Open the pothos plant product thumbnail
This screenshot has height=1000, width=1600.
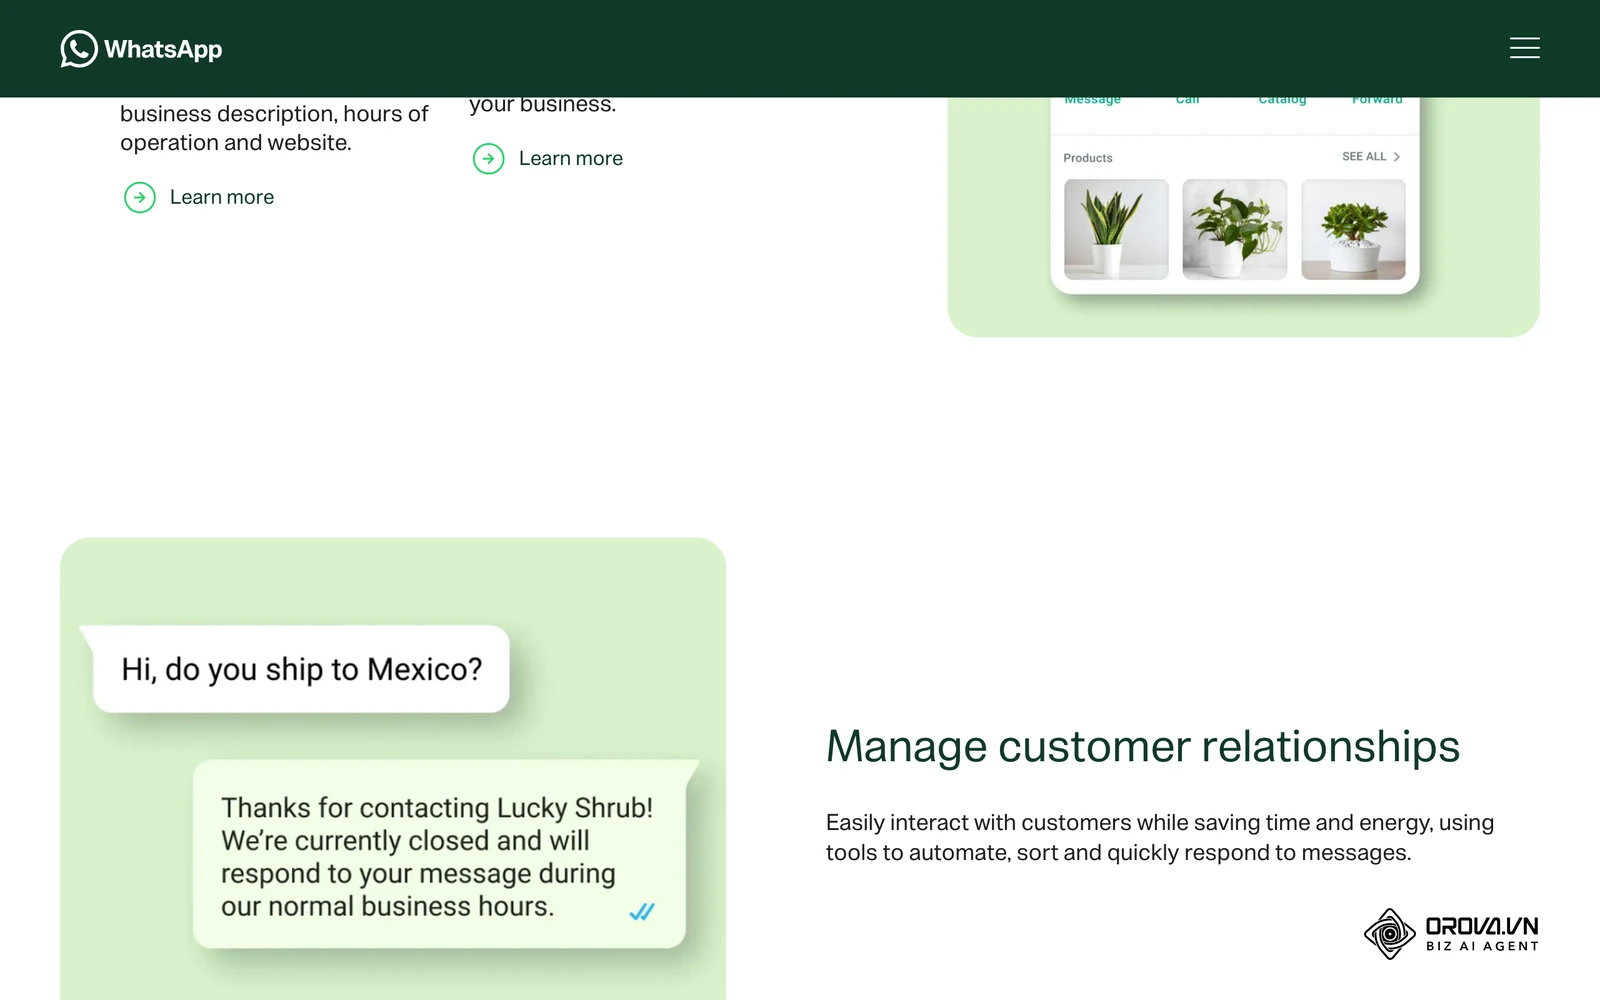pyautogui.click(x=1235, y=229)
